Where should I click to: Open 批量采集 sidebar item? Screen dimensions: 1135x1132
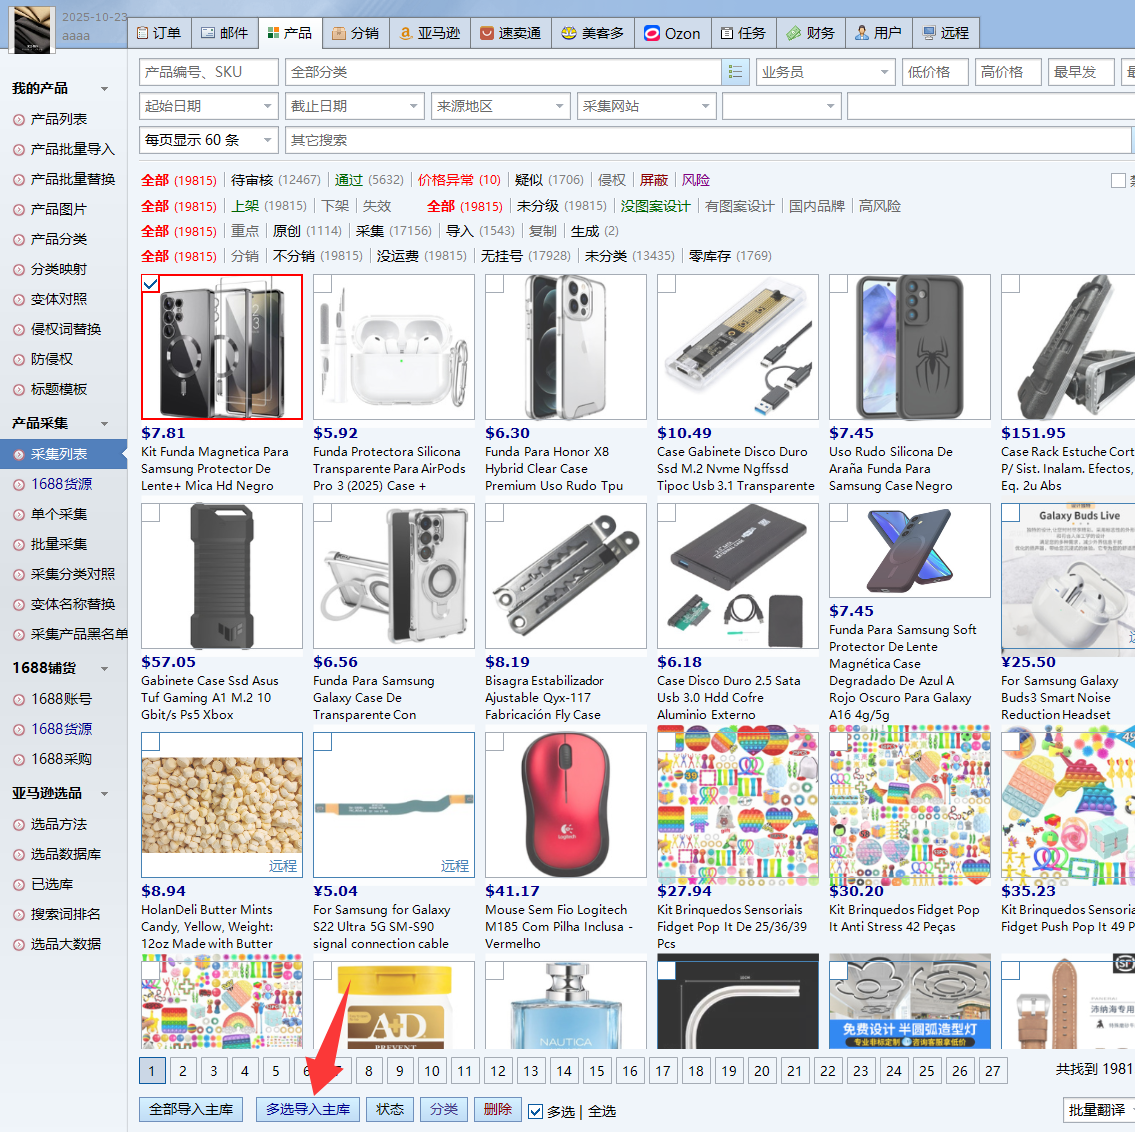tap(59, 544)
